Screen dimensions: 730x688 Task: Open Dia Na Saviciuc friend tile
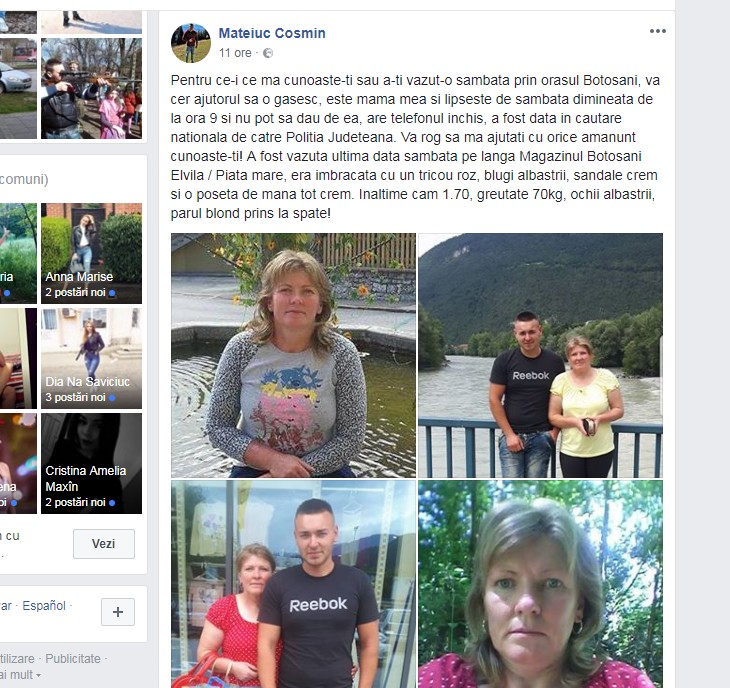(x=91, y=358)
